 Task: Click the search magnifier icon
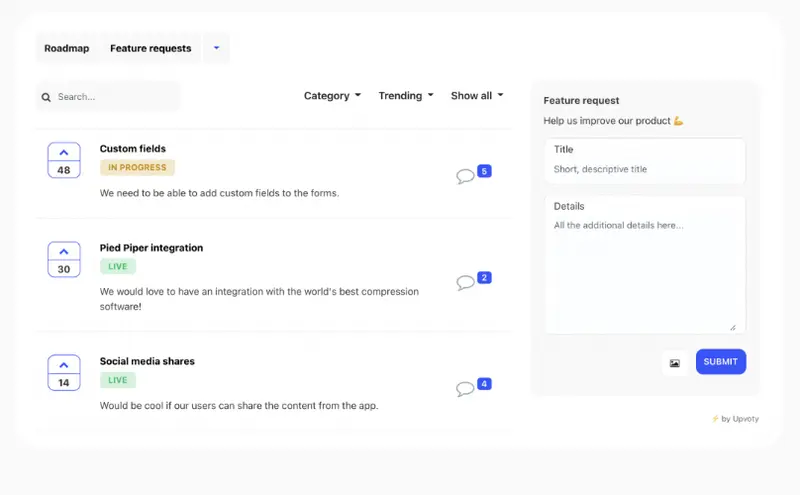coord(46,97)
